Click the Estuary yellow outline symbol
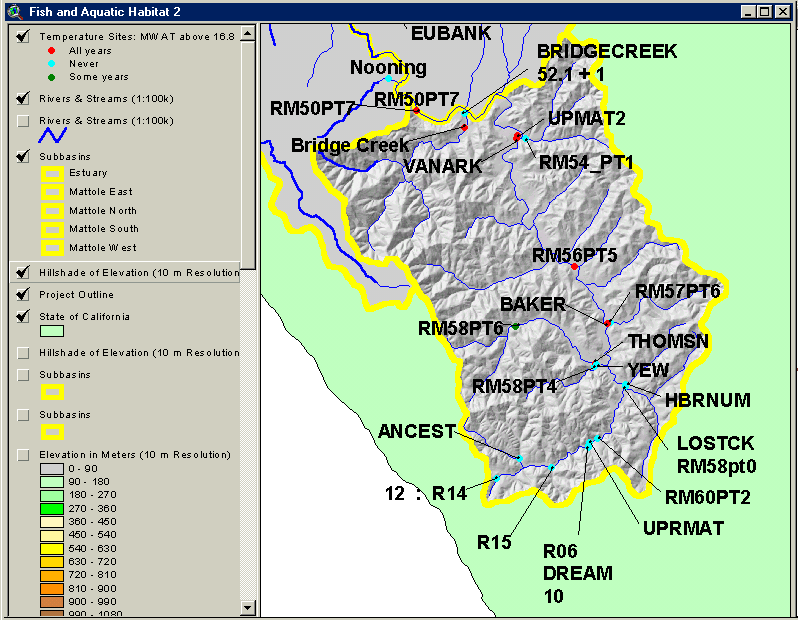 52,174
